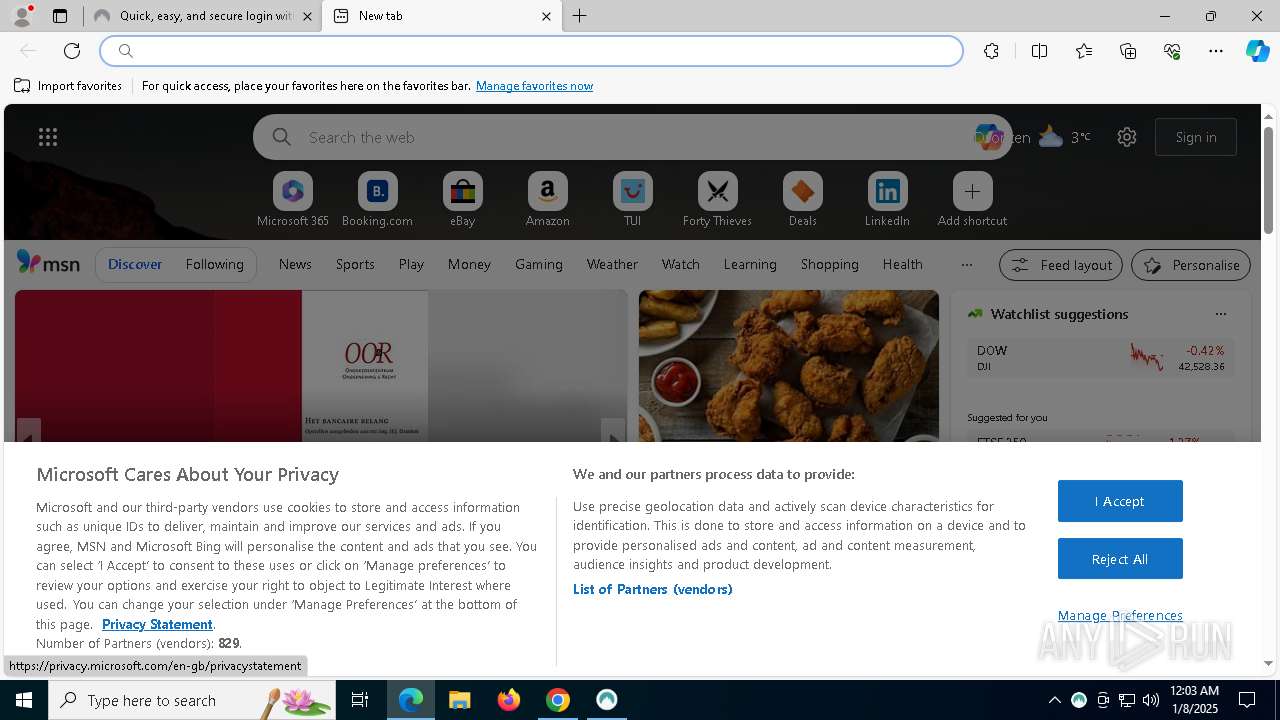Click Import favorites

point(68,86)
